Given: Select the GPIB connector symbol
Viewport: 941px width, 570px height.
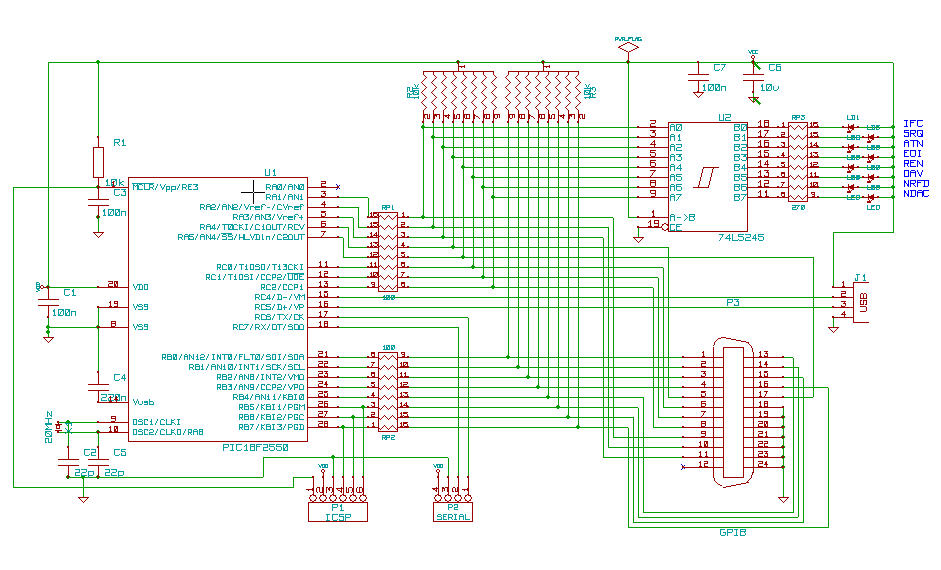Looking at the screenshot, I should point(733,412).
